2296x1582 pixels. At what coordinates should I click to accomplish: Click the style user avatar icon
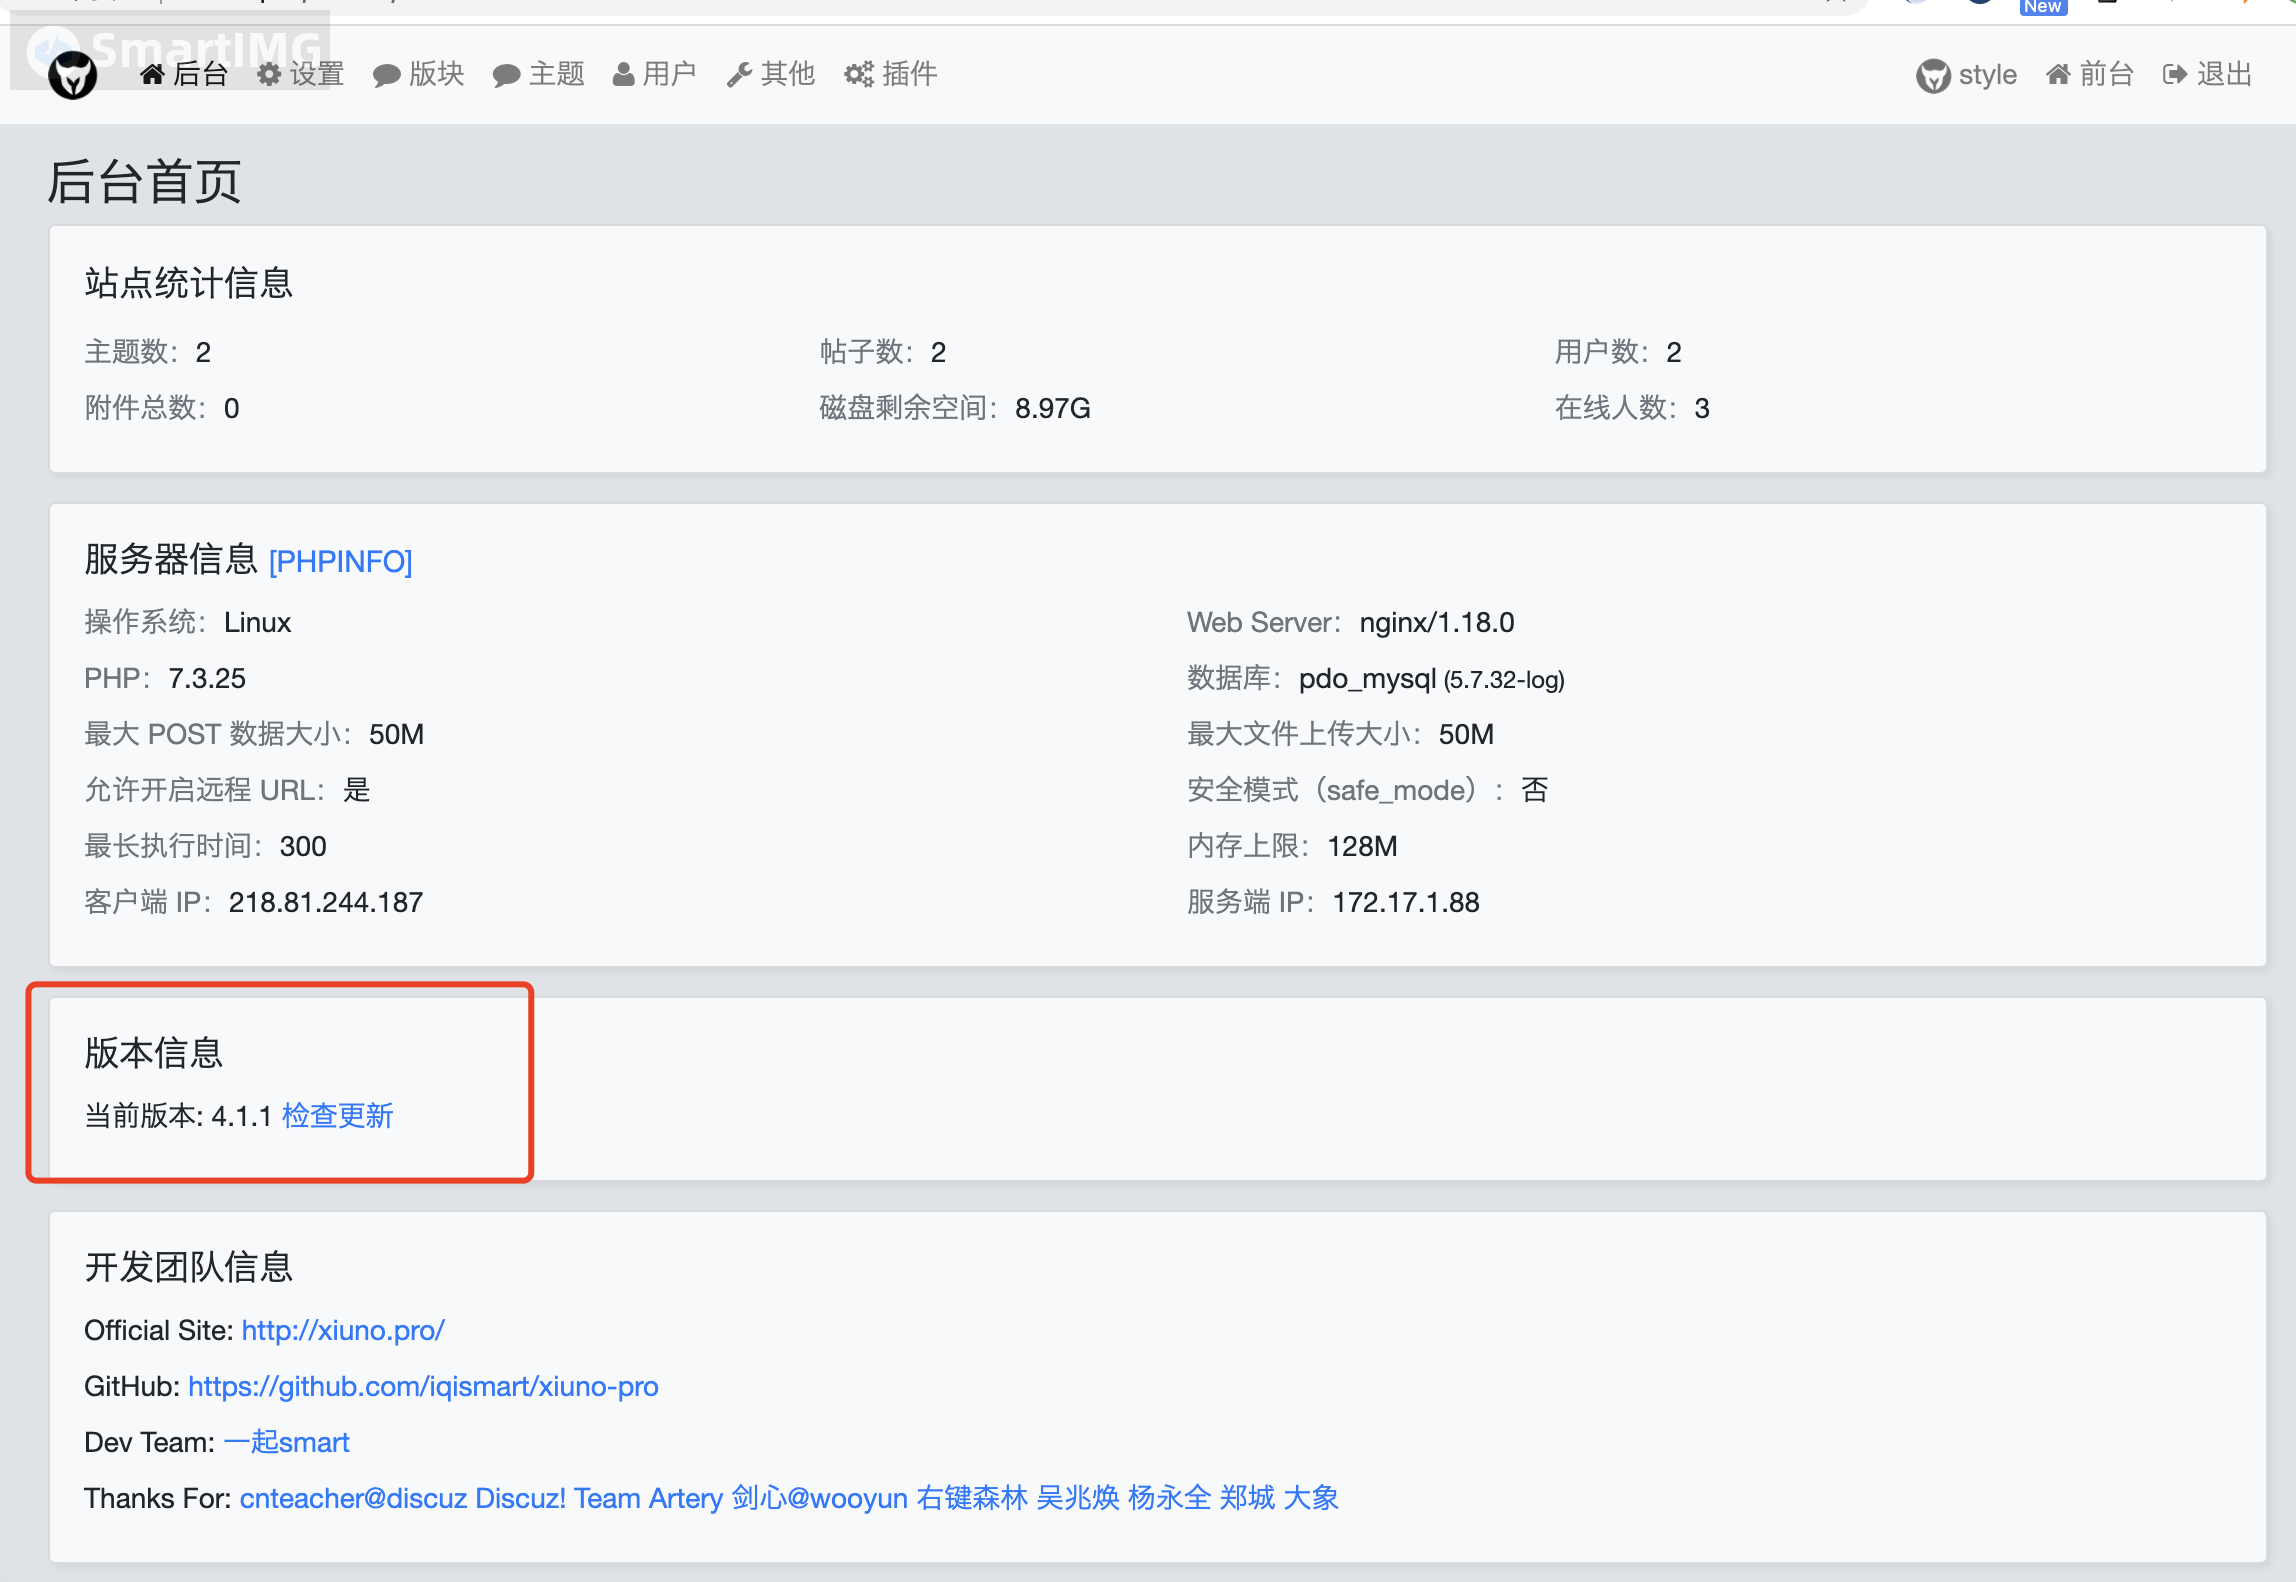(1933, 76)
